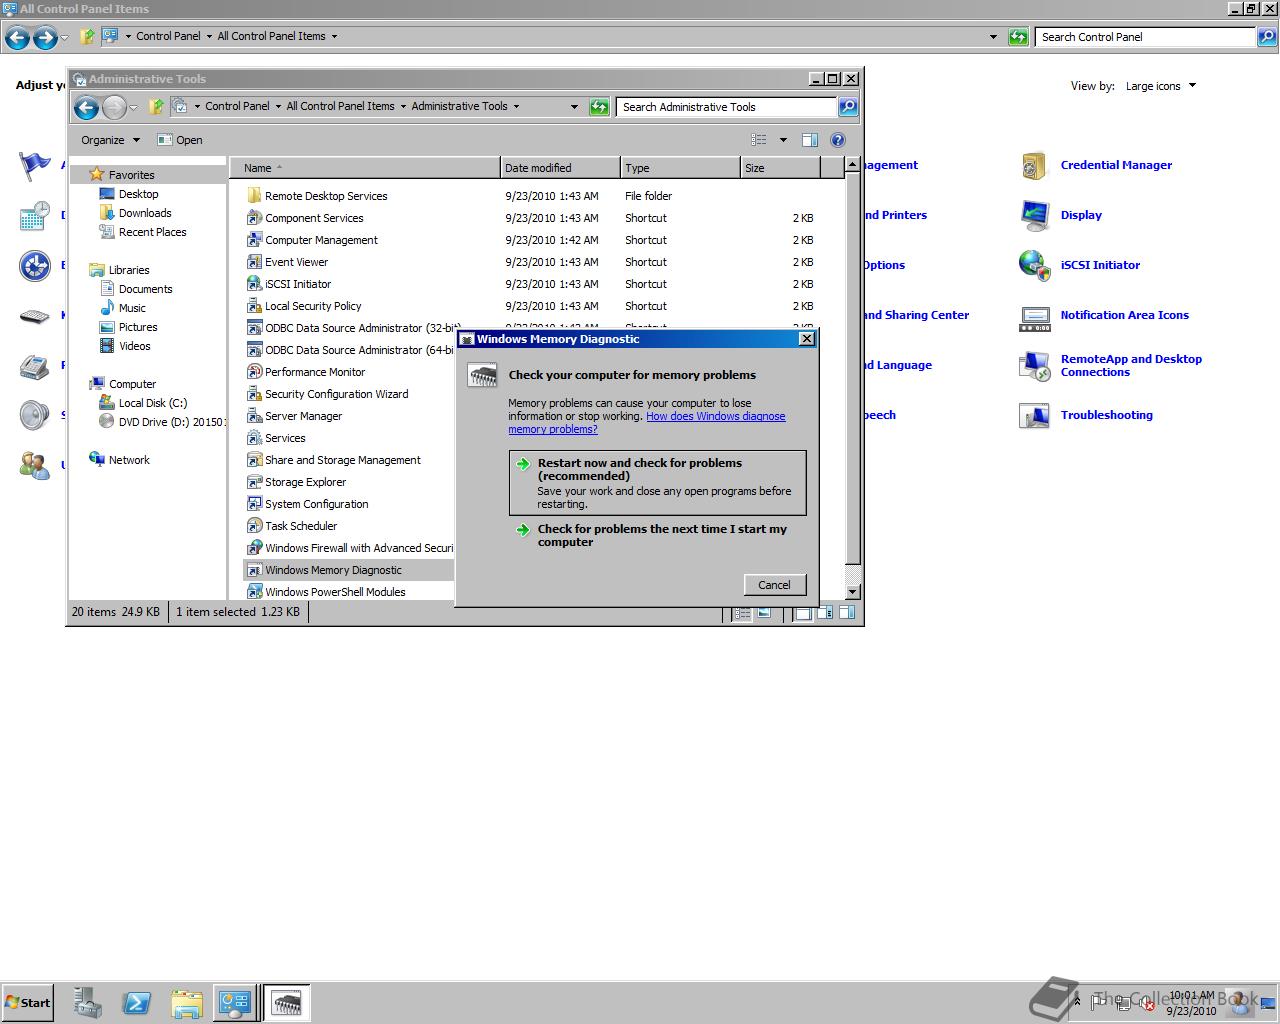Select the System Configuration entry
The image size is (1280, 1024).
click(316, 504)
